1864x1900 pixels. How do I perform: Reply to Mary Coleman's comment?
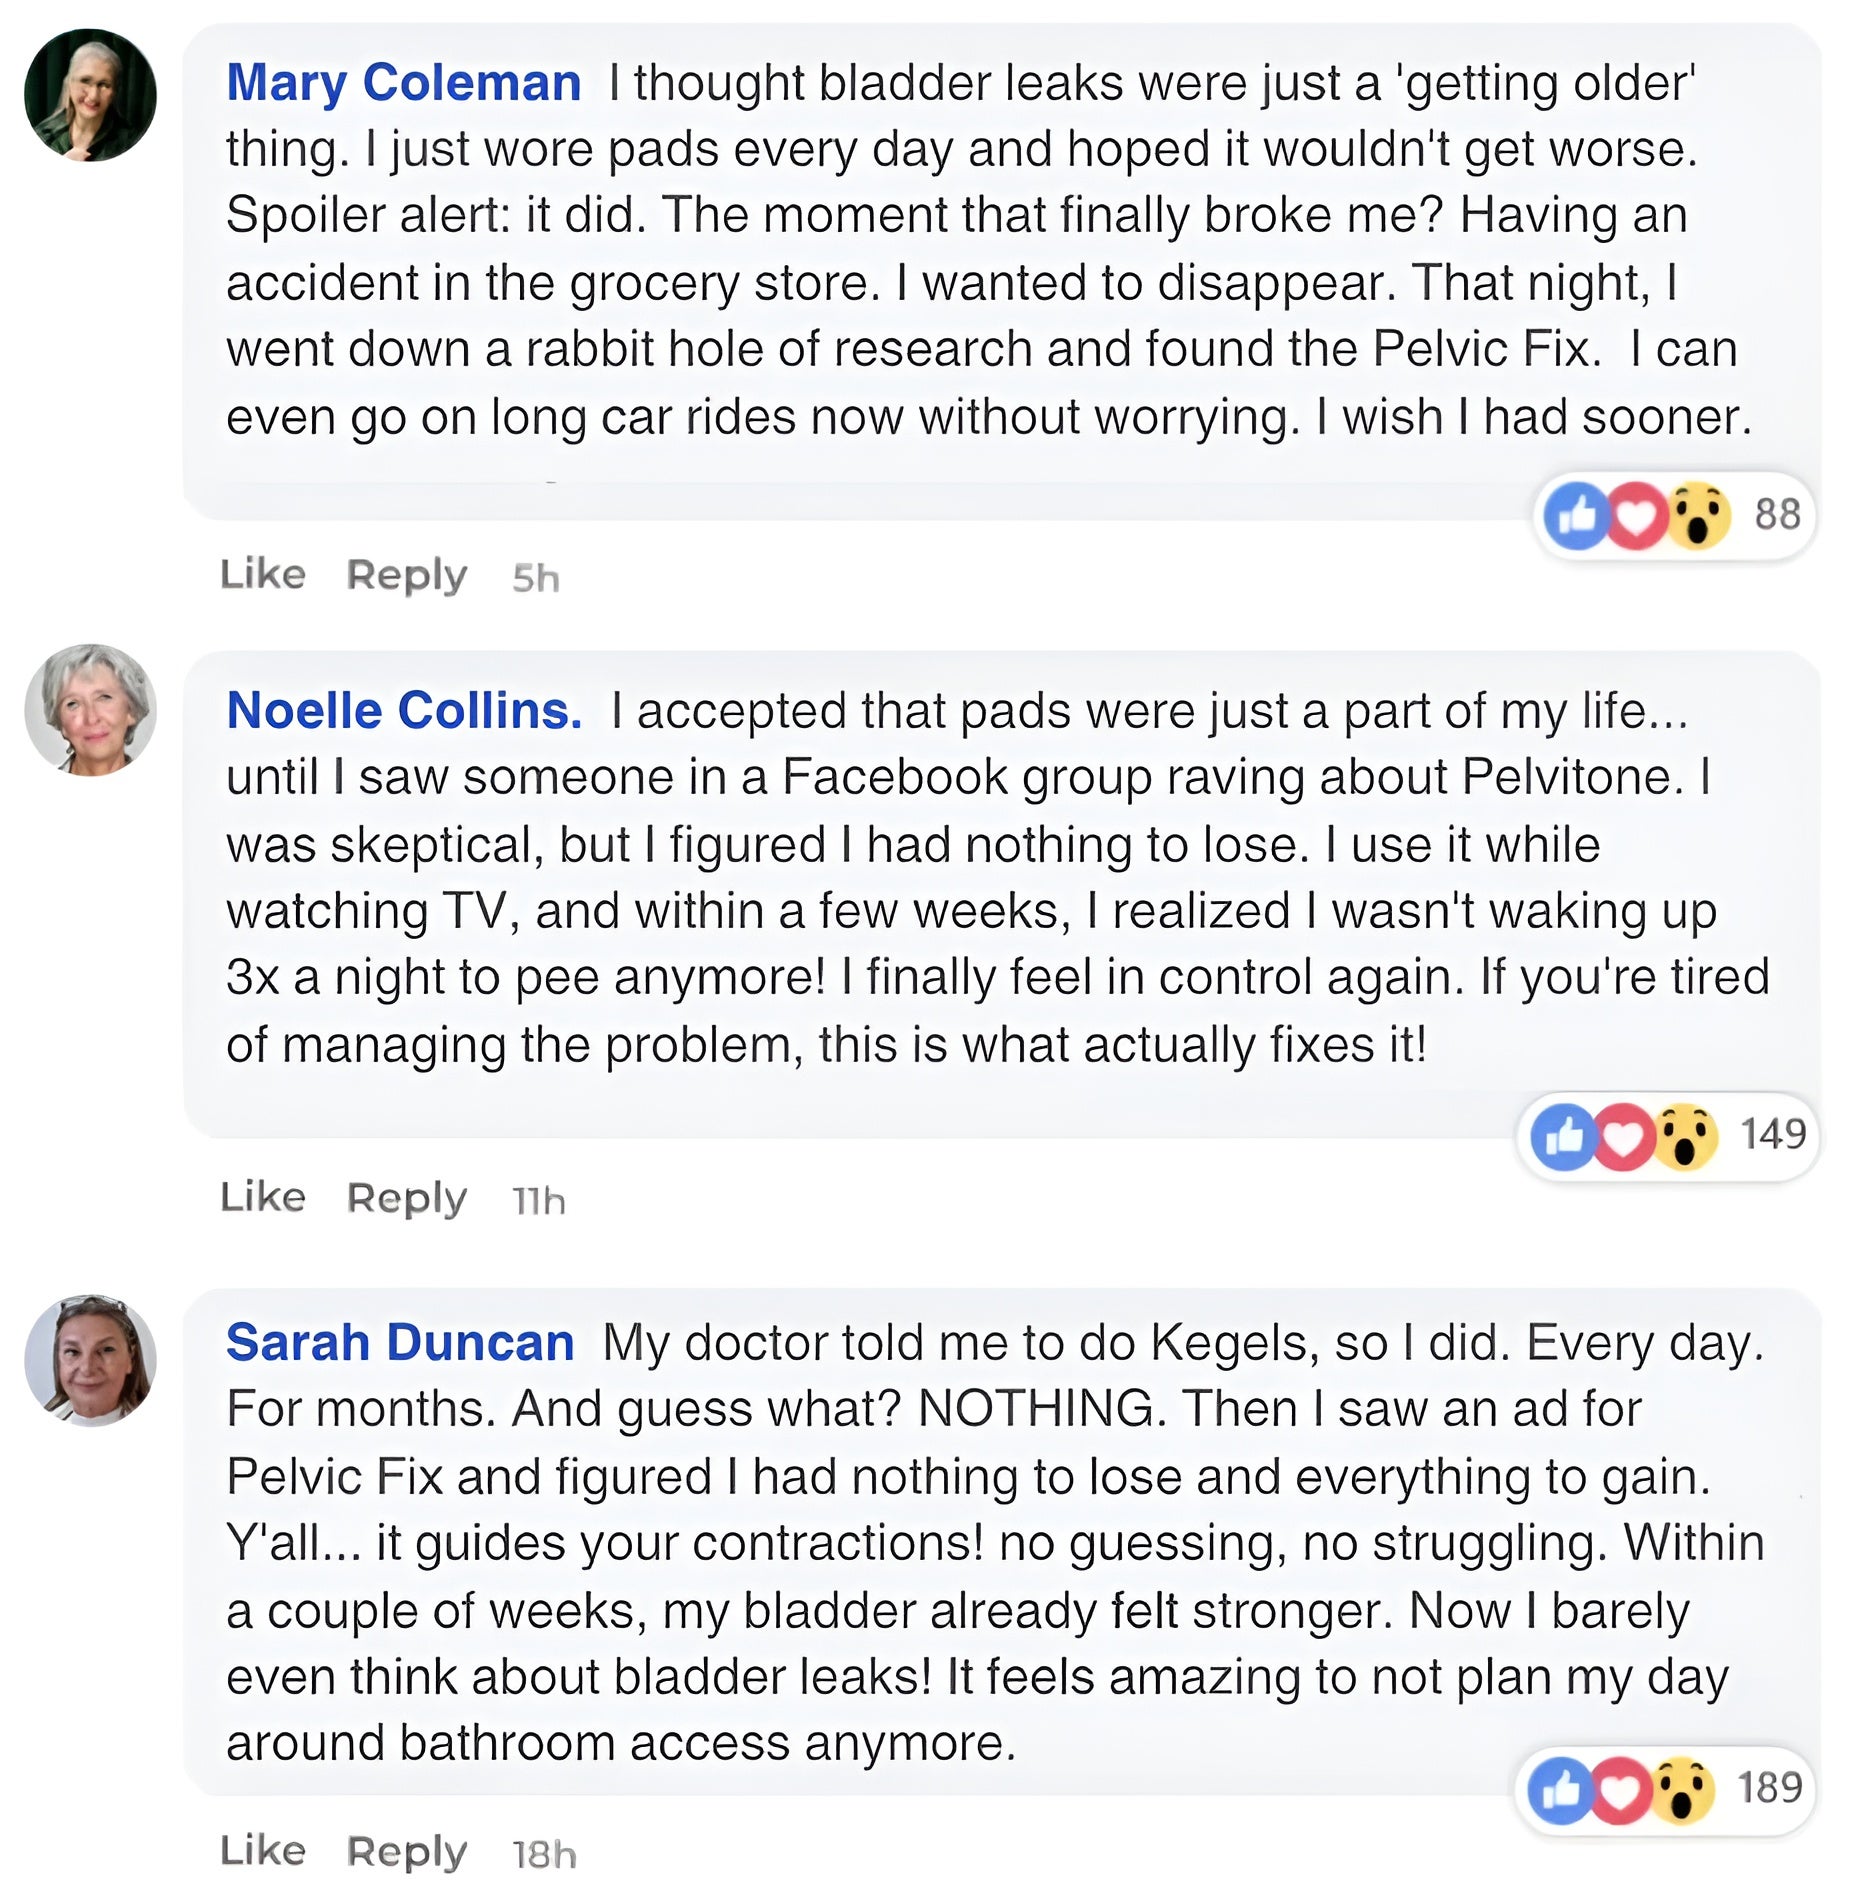[406, 576]
